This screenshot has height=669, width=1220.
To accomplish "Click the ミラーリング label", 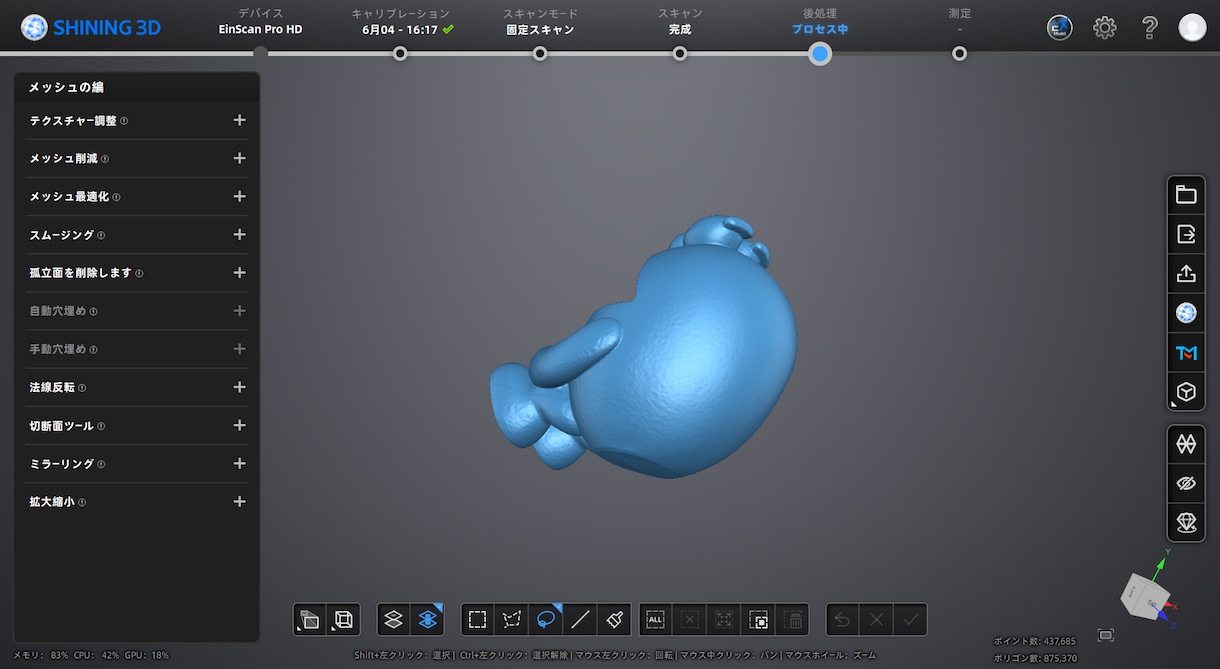I will pos(62,464).
